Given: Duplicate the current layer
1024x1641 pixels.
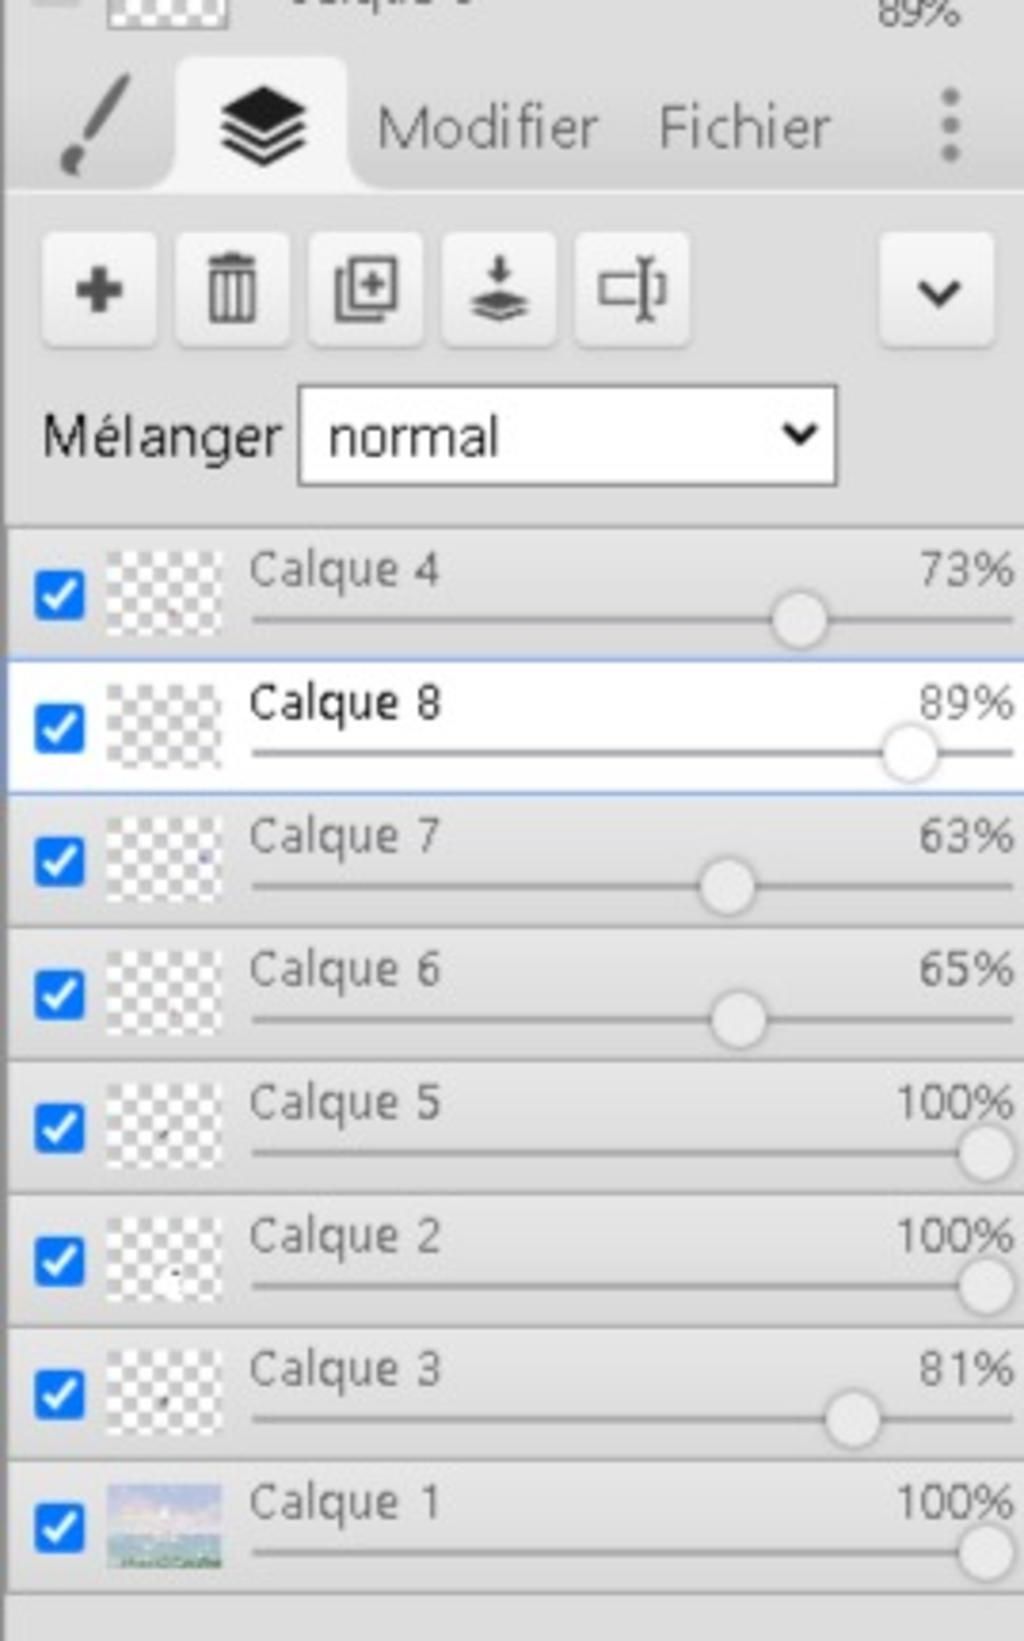Looking at the screenshot, I should point(366,291).
